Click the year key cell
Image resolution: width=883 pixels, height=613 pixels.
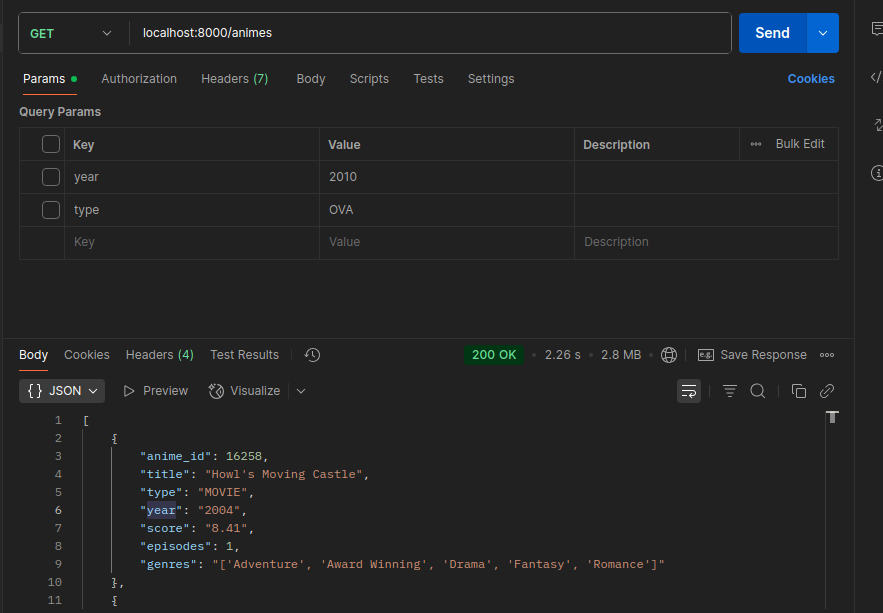[192, 177]
